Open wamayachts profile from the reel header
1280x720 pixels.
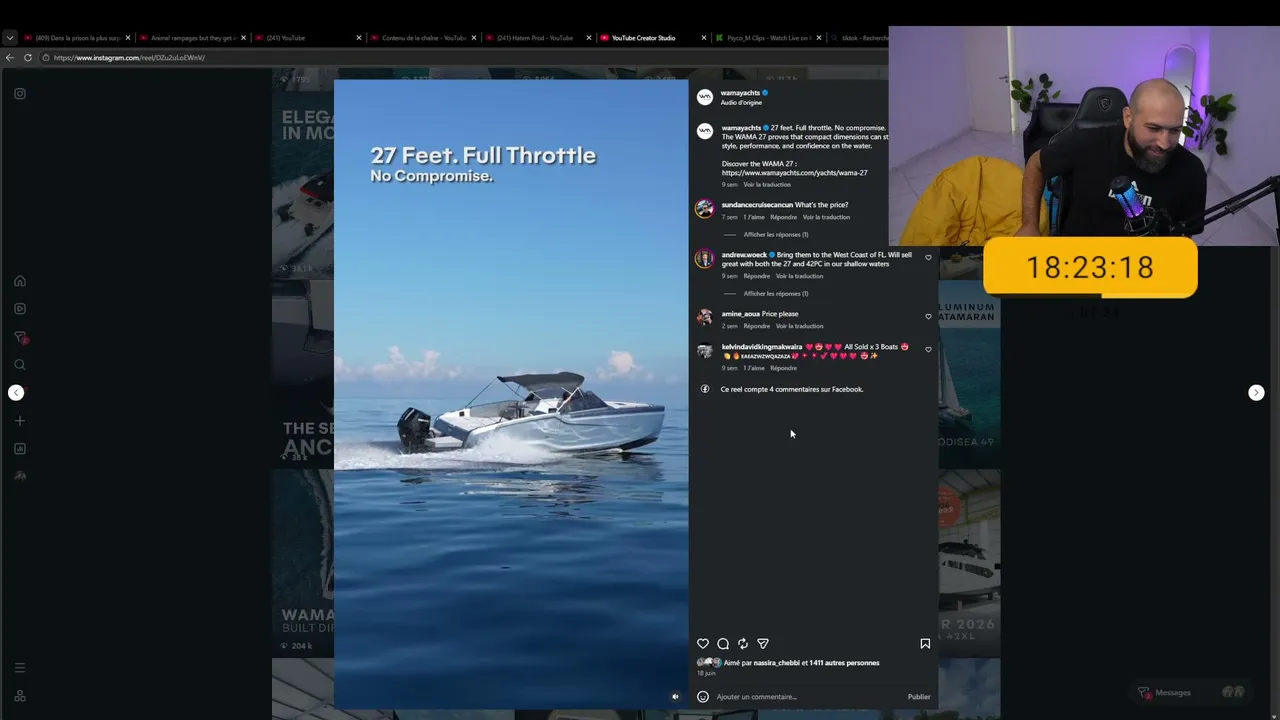click(x=740, y=93)
